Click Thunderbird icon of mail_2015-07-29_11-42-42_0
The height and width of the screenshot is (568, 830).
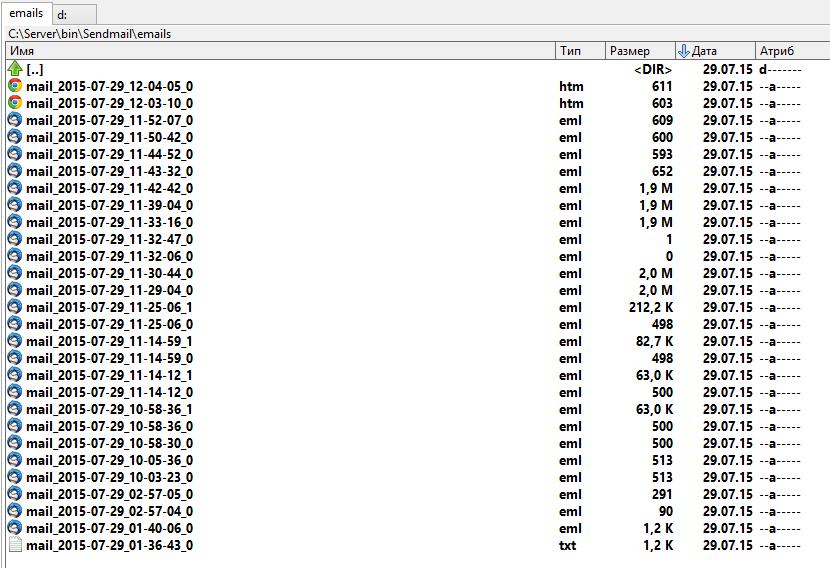[x=15, y=188]
